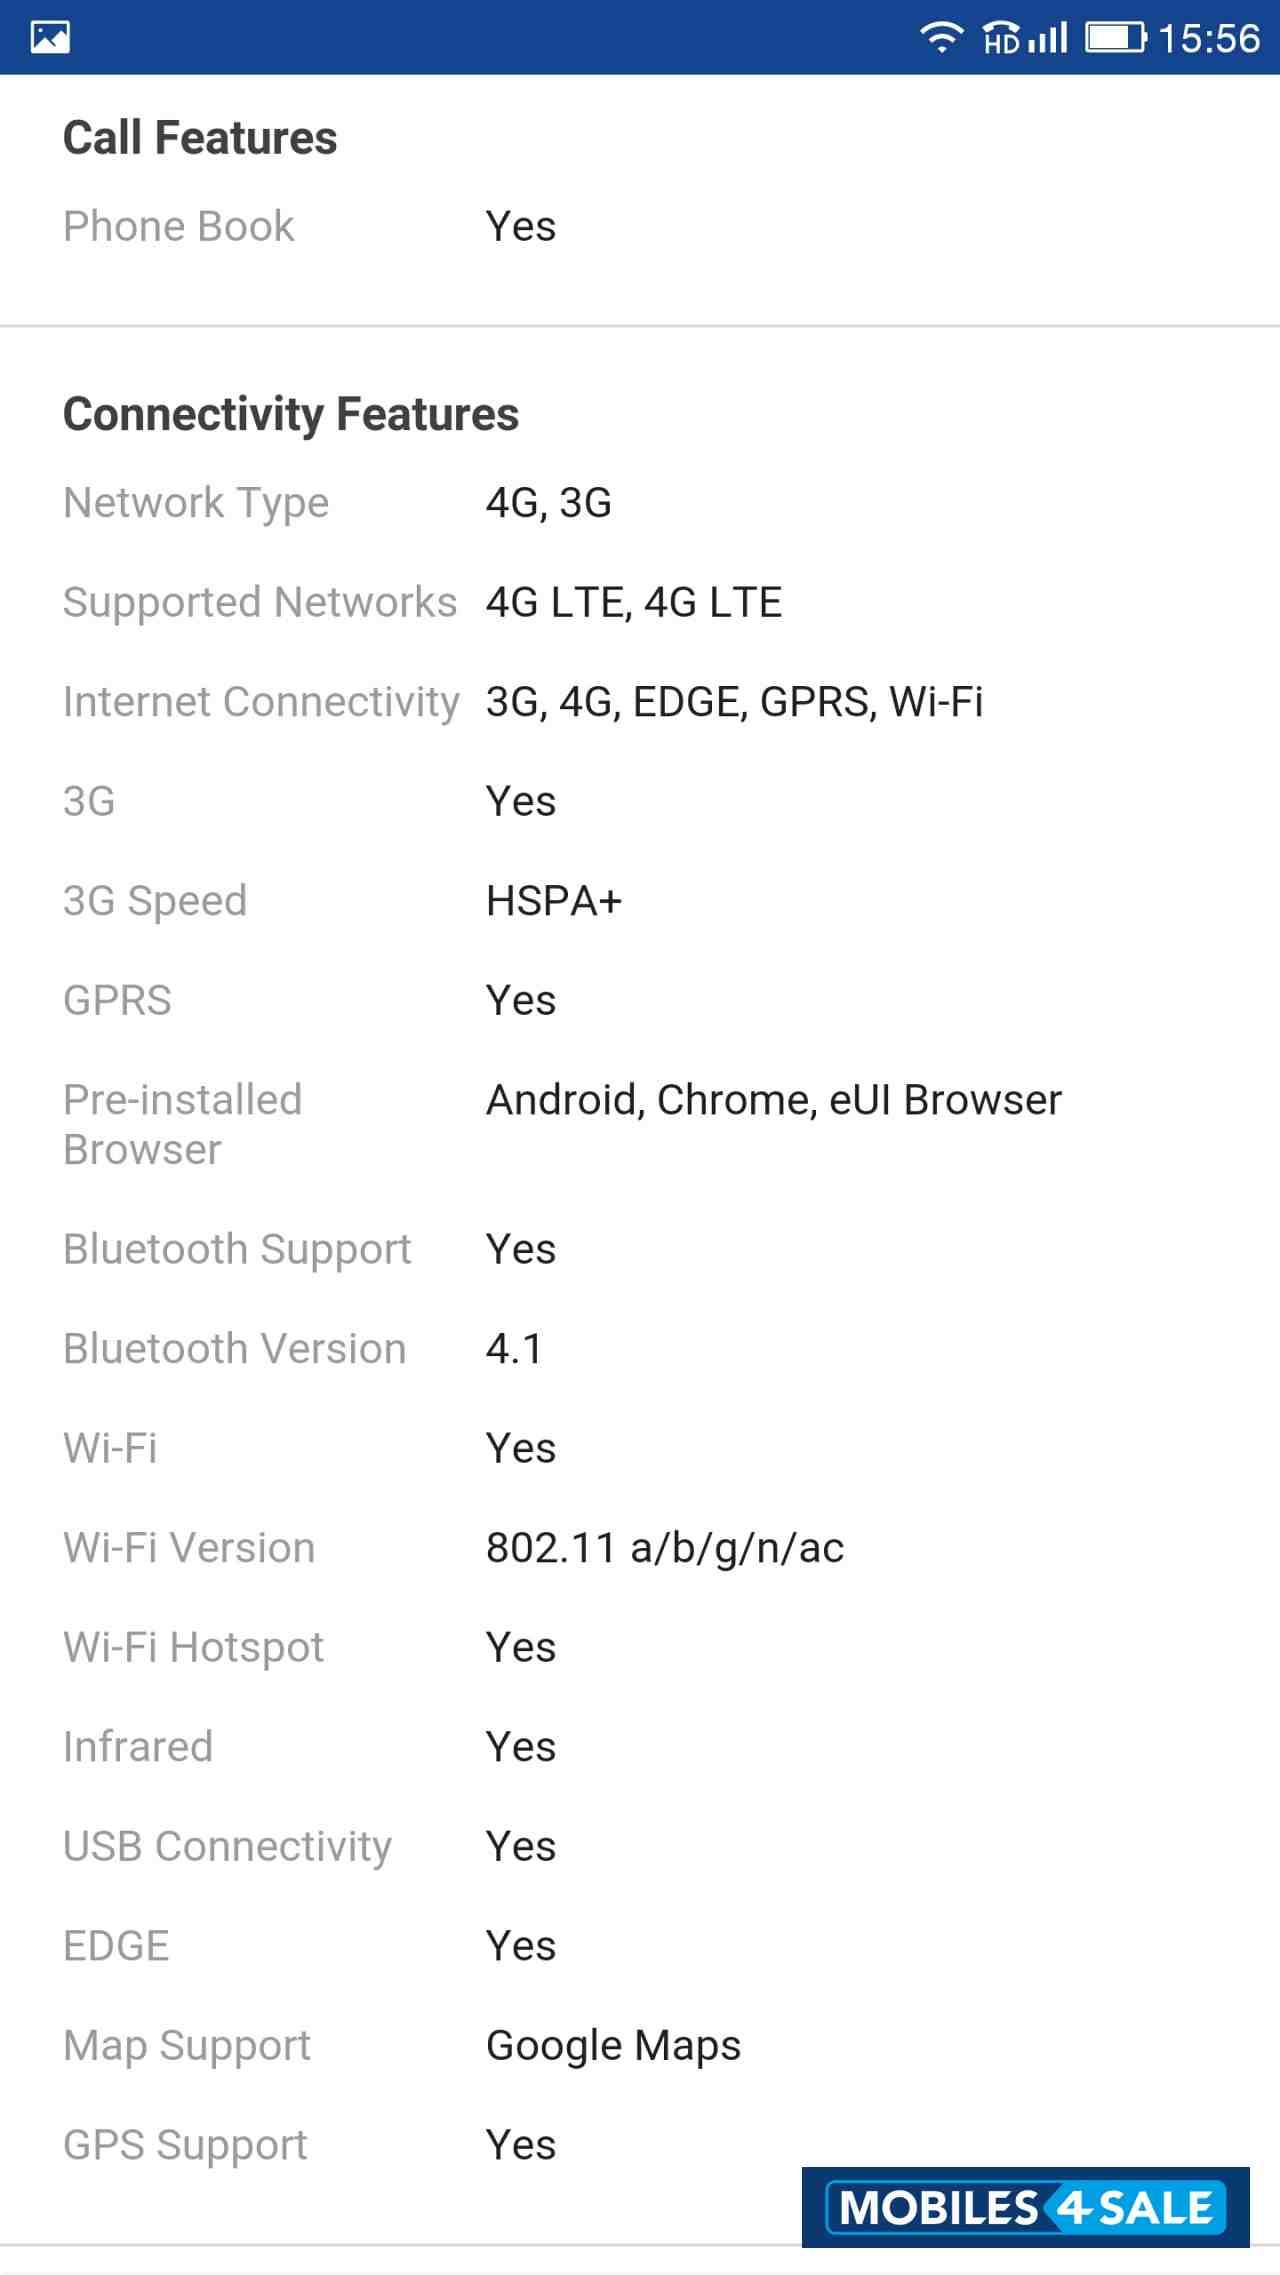The image size is (1280, 2275).
Task: Tap the Supported Networks 4G LTE value
Action: click(634, 603)
